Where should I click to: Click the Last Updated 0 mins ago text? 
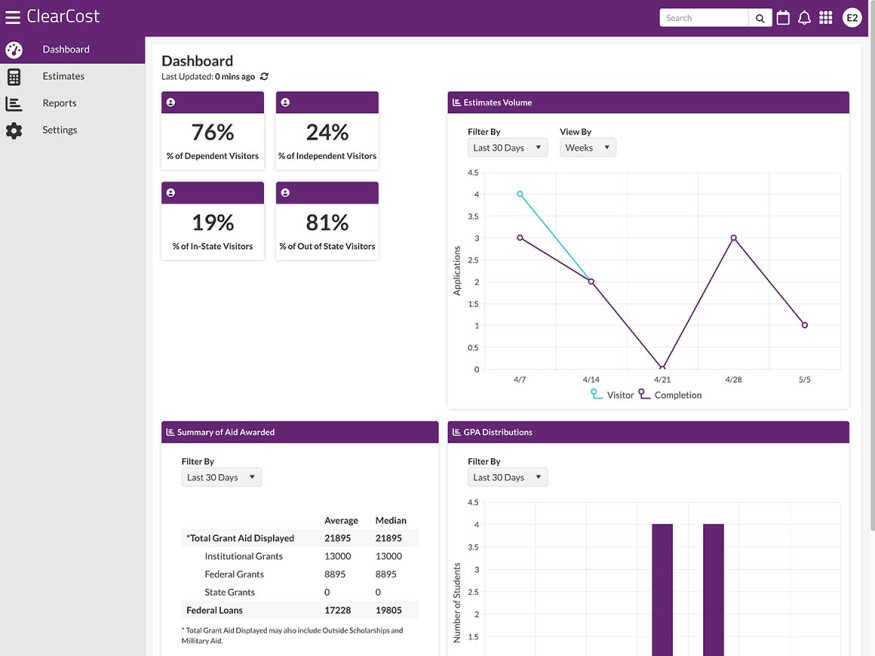pyautogui.click(x=208, y=76)
